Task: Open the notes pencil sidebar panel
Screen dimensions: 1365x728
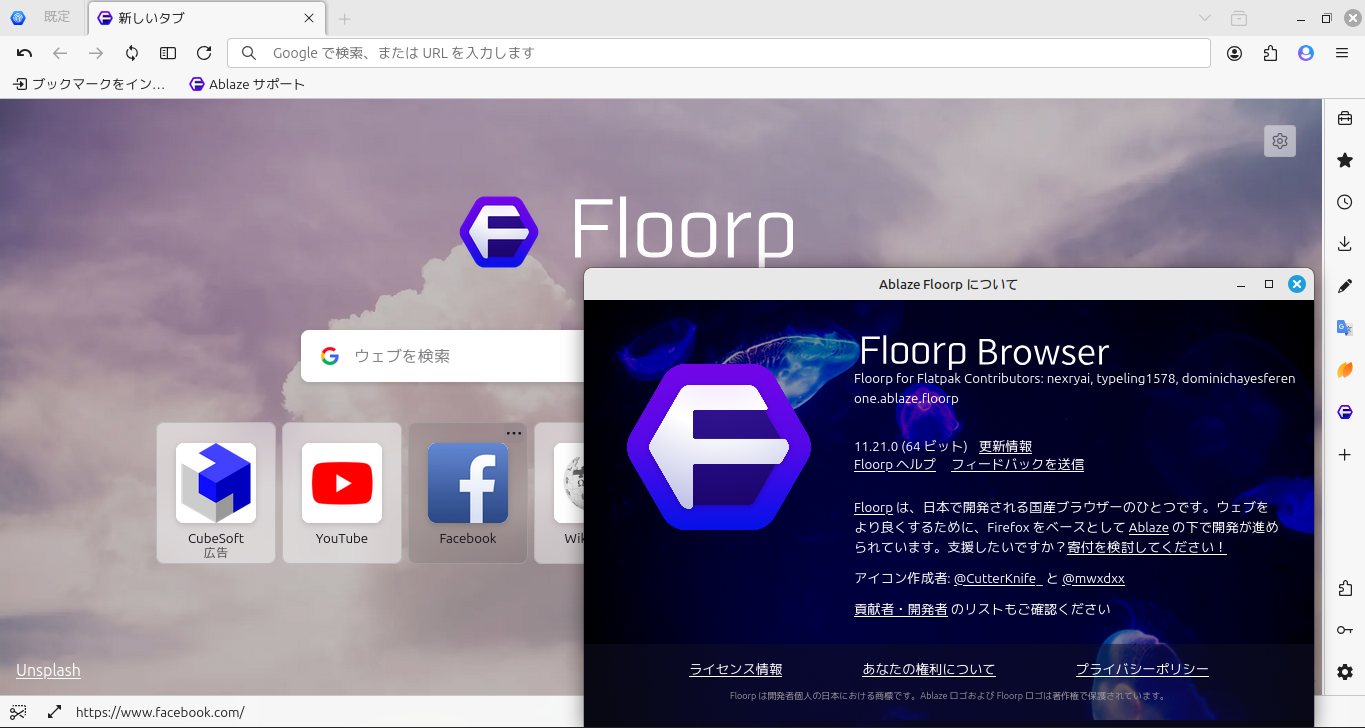Action: tap(1345, 286)
